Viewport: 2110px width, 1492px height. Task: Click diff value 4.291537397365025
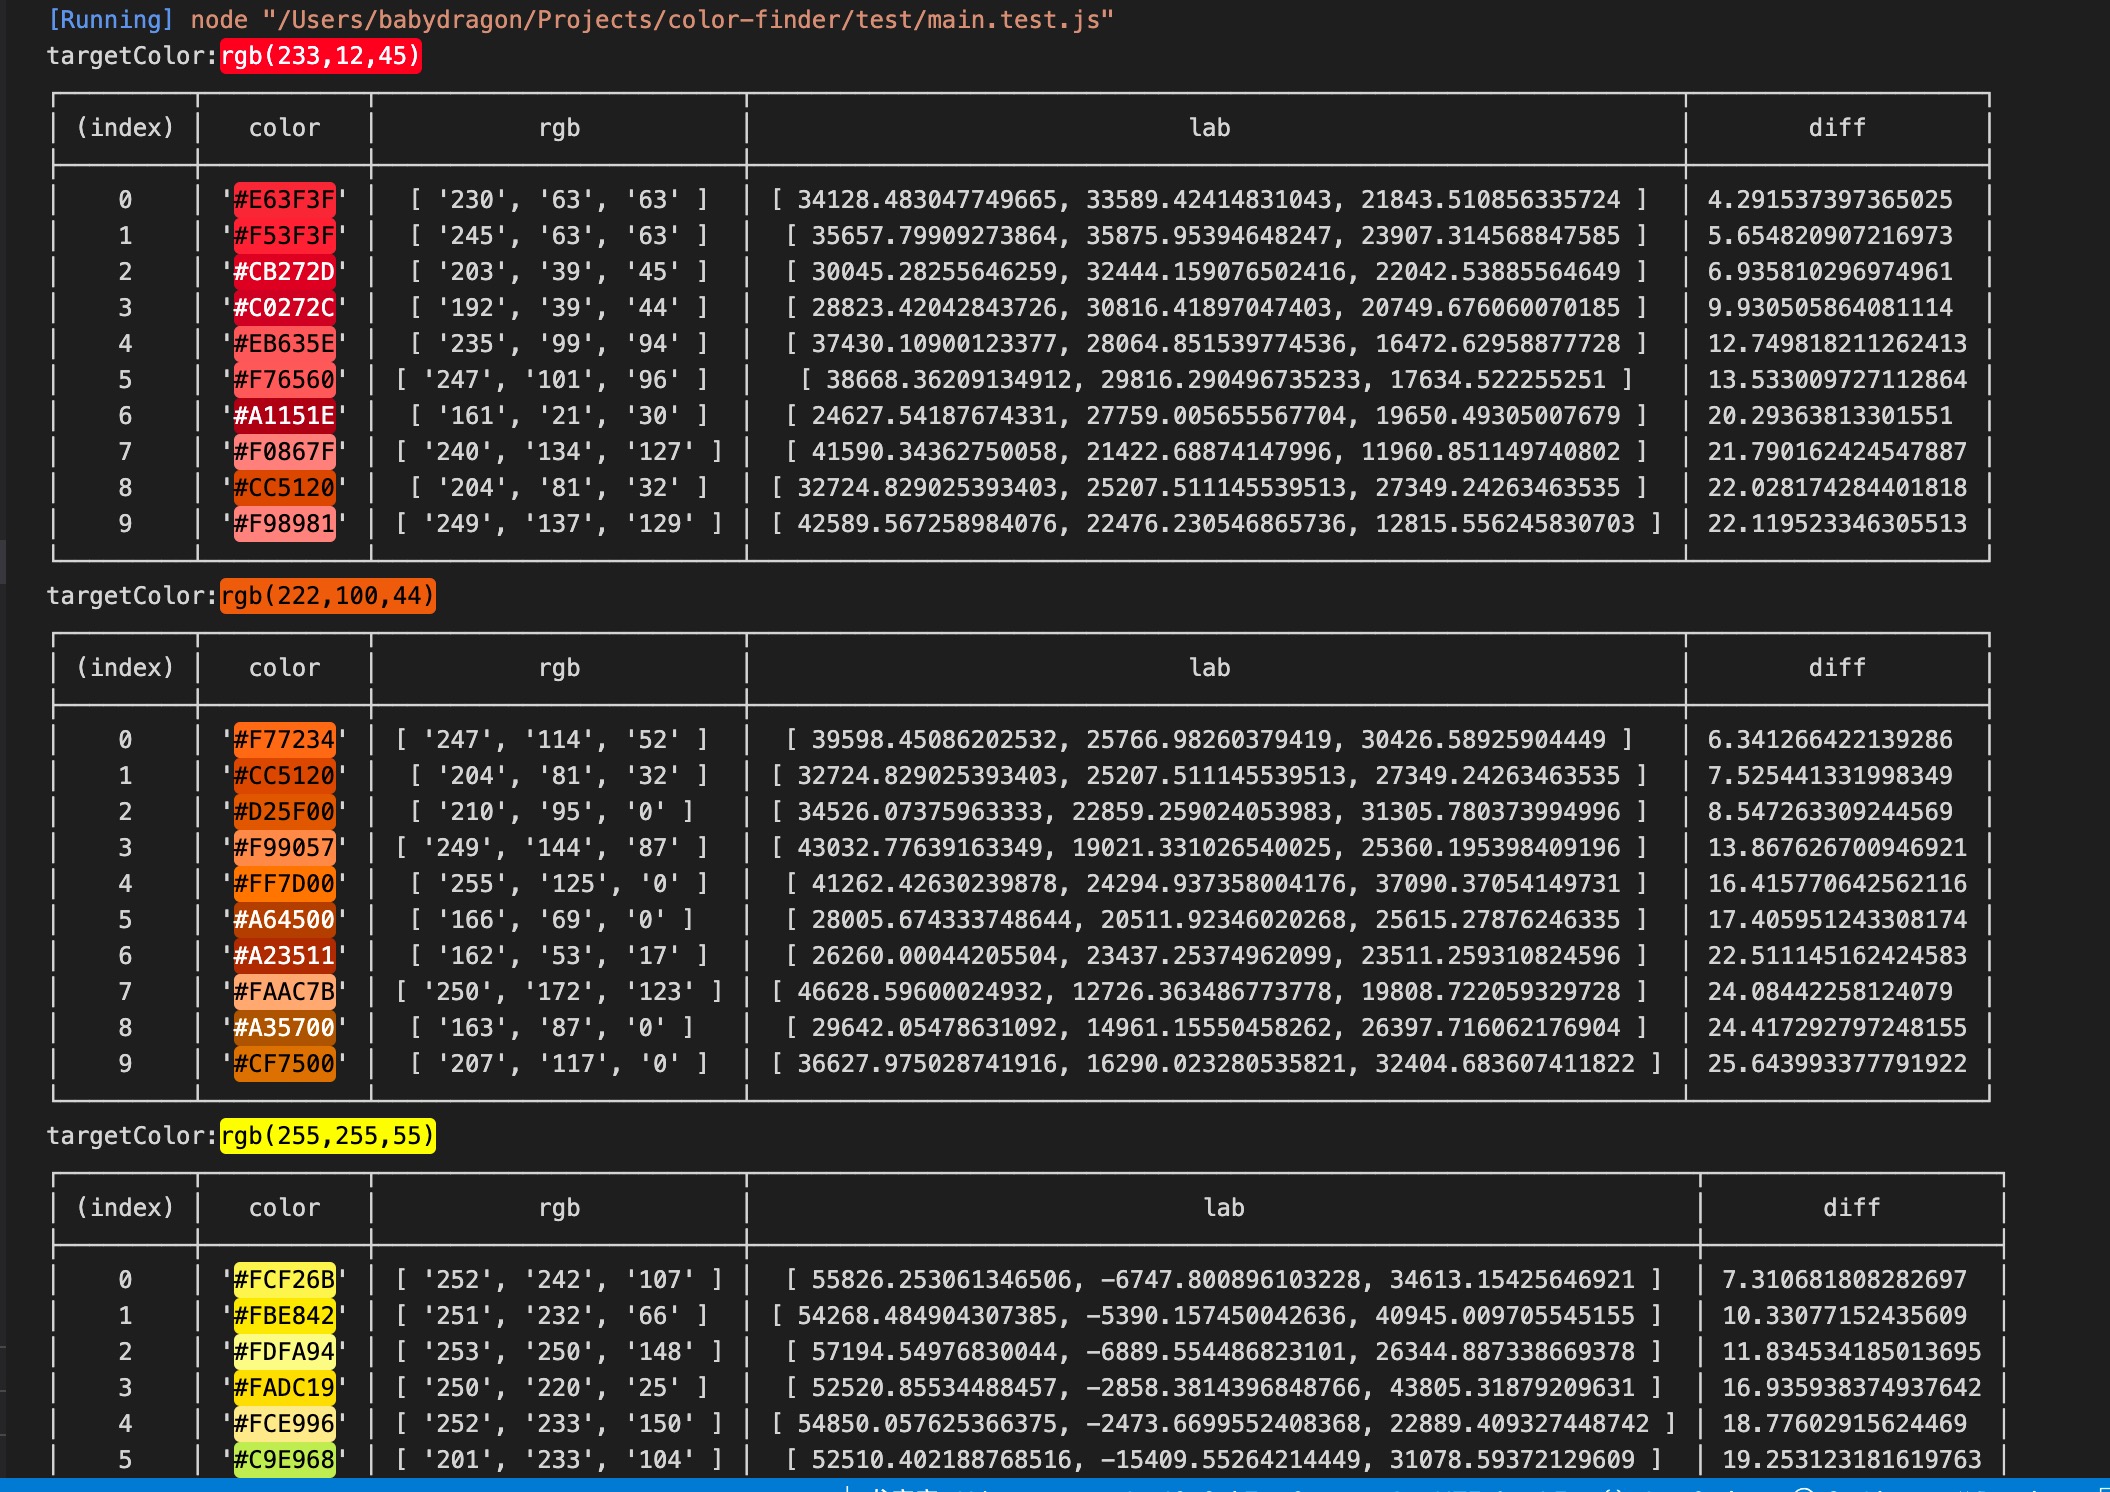pos(1829,200)
